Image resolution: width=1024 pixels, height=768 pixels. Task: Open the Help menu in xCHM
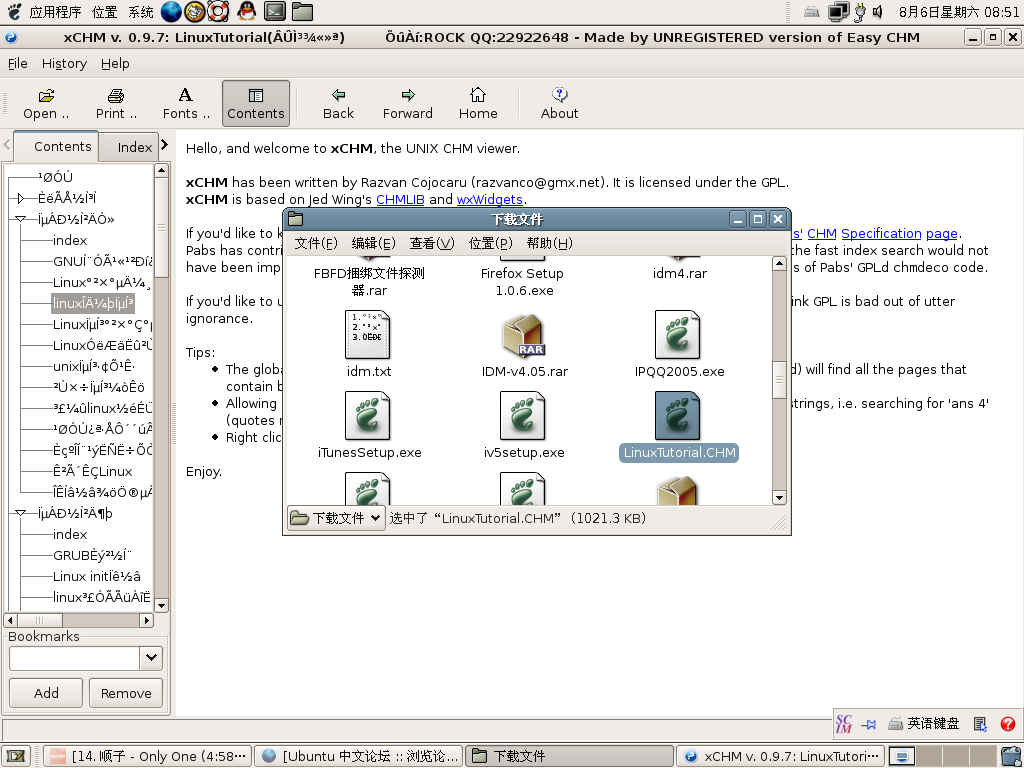pyautogui.click(x=116, y=63)
